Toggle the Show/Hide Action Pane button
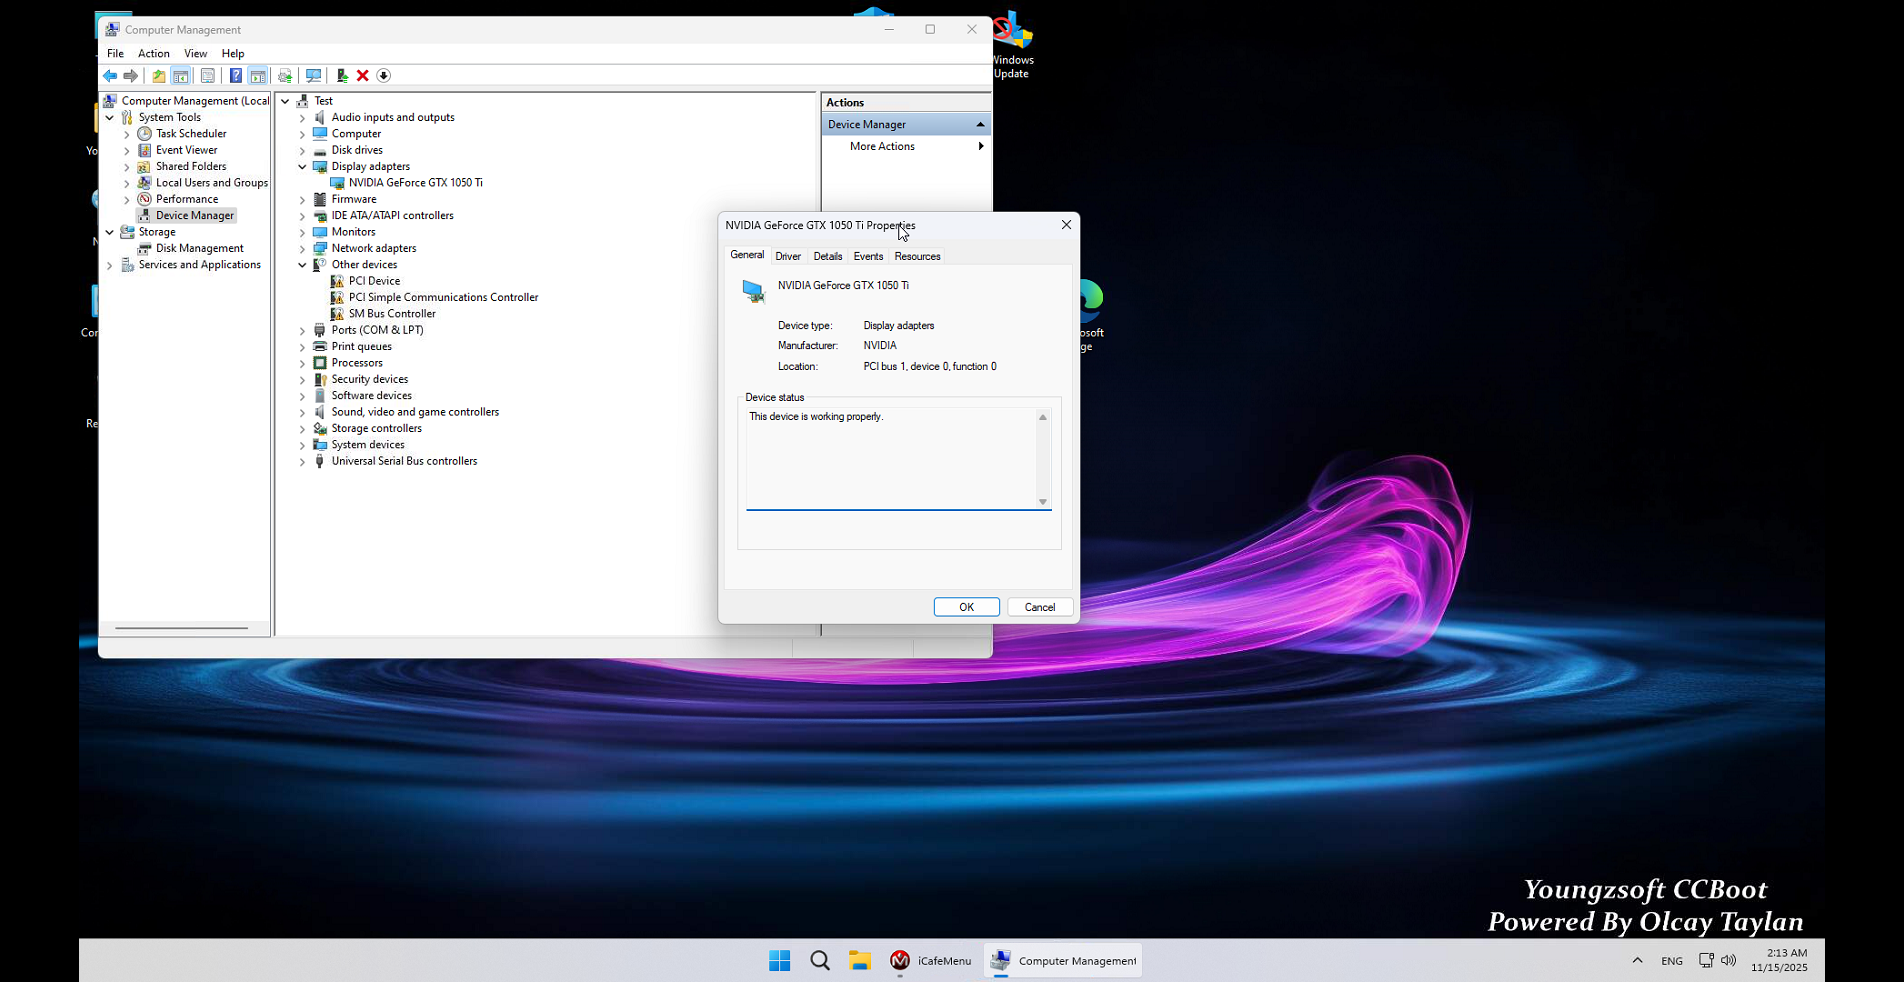Viewport: 1904px width, 982px height. click(x=258, y=76)
